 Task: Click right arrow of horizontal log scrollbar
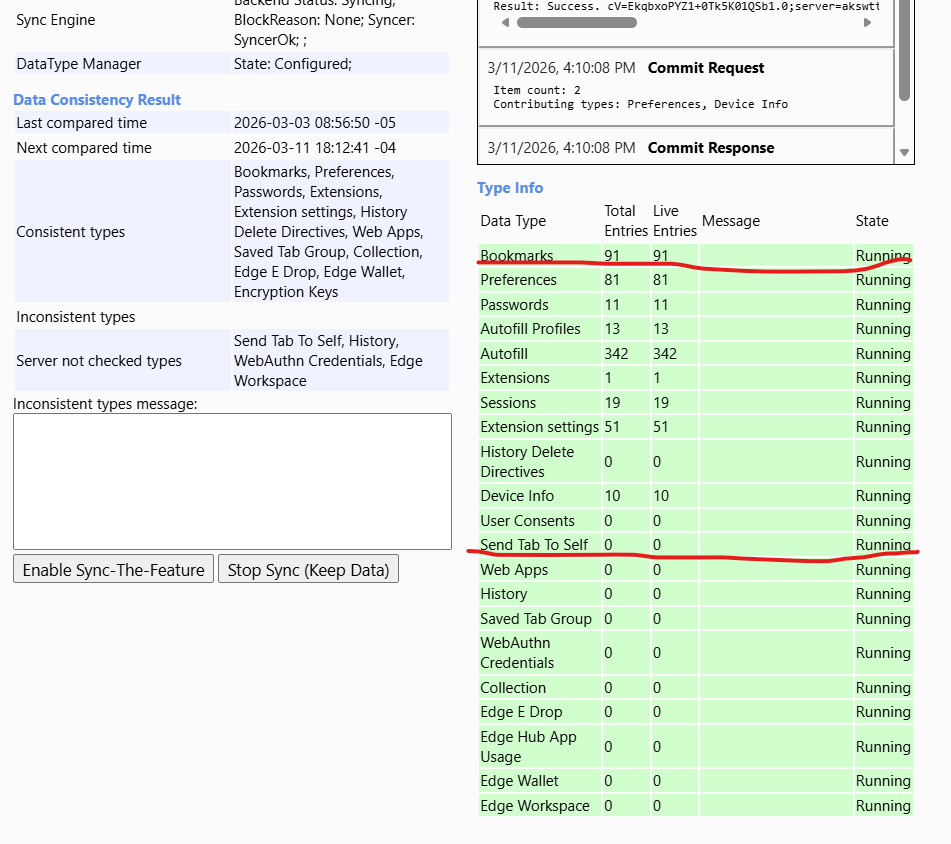(x=867, y=23)
